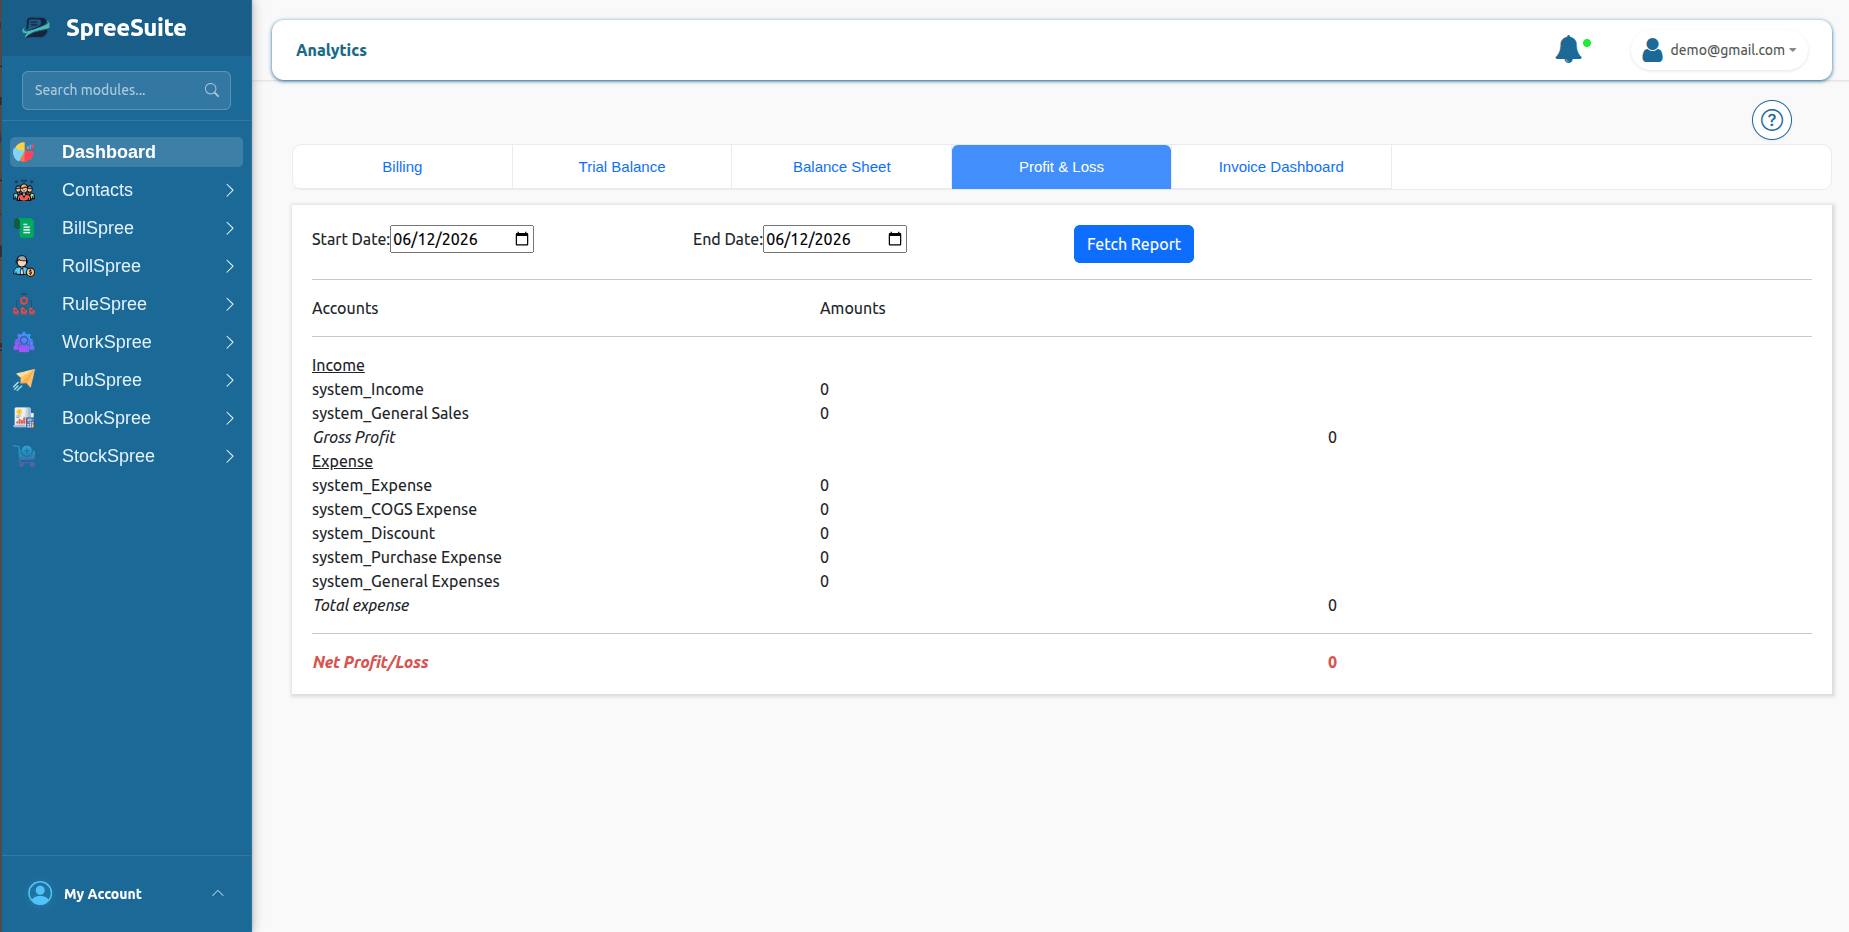Click the Gross Profit label

[x=354, y=437]
